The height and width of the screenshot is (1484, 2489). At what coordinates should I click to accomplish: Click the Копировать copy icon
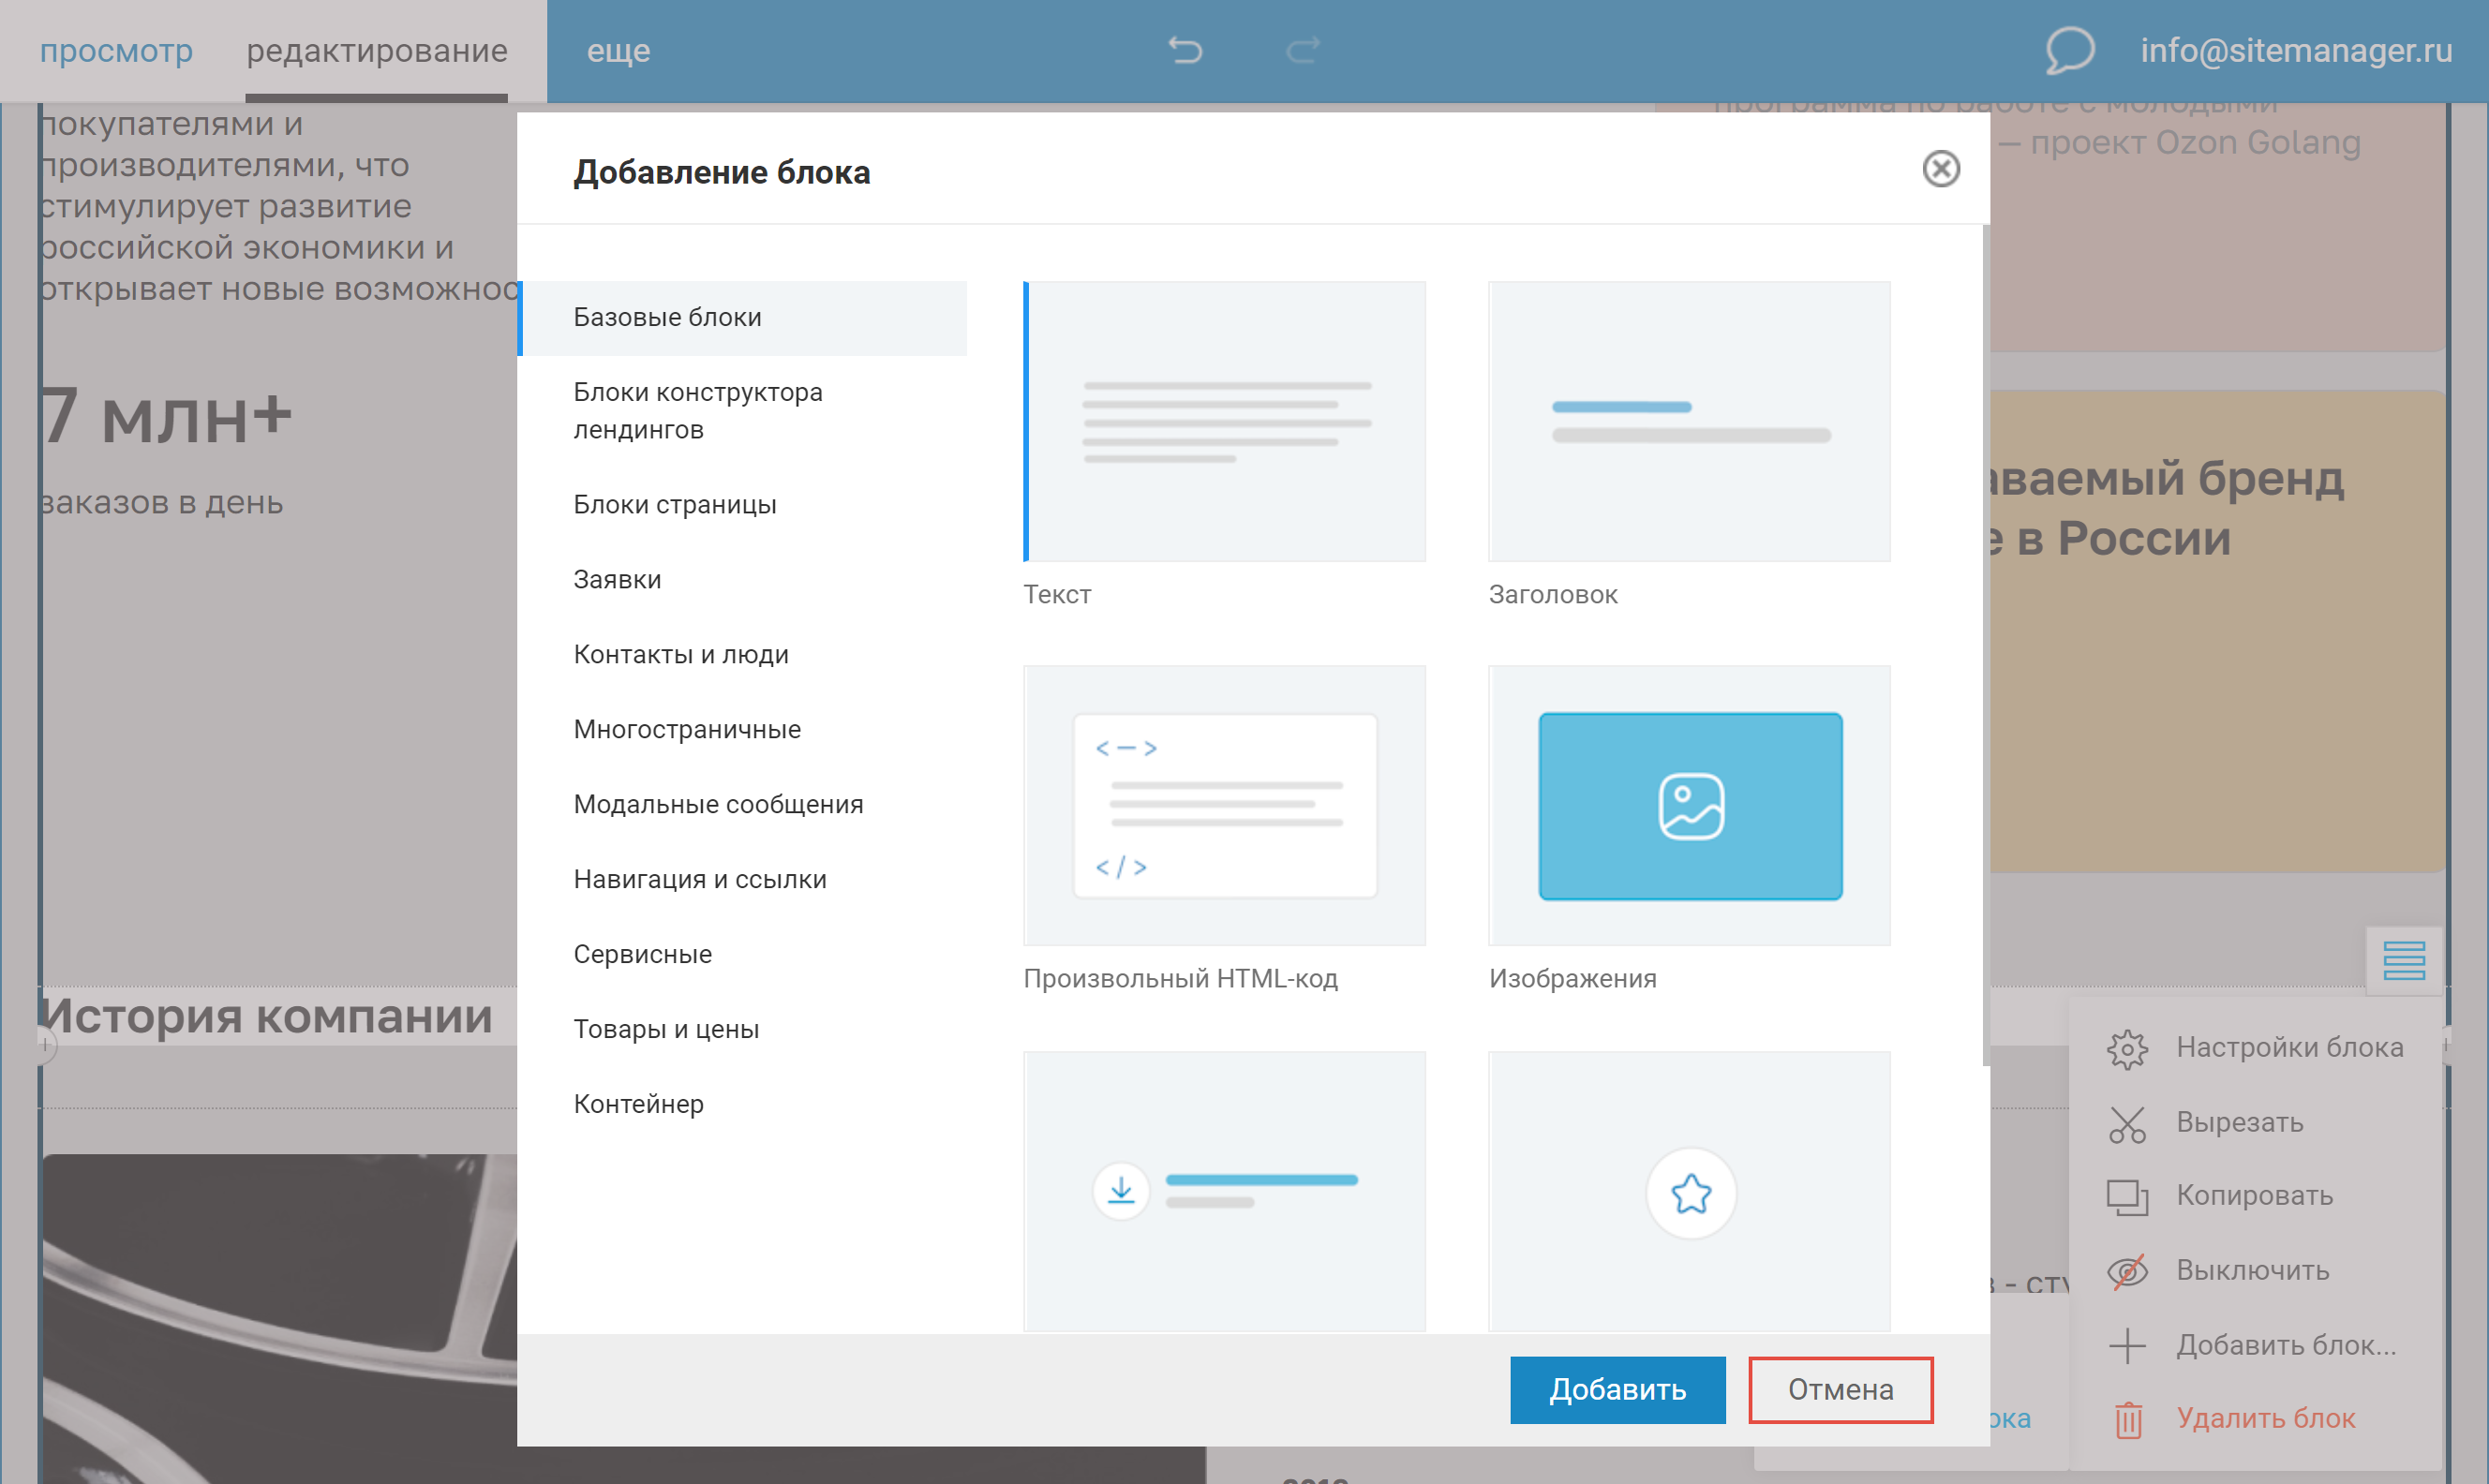pos(2126,1197)
